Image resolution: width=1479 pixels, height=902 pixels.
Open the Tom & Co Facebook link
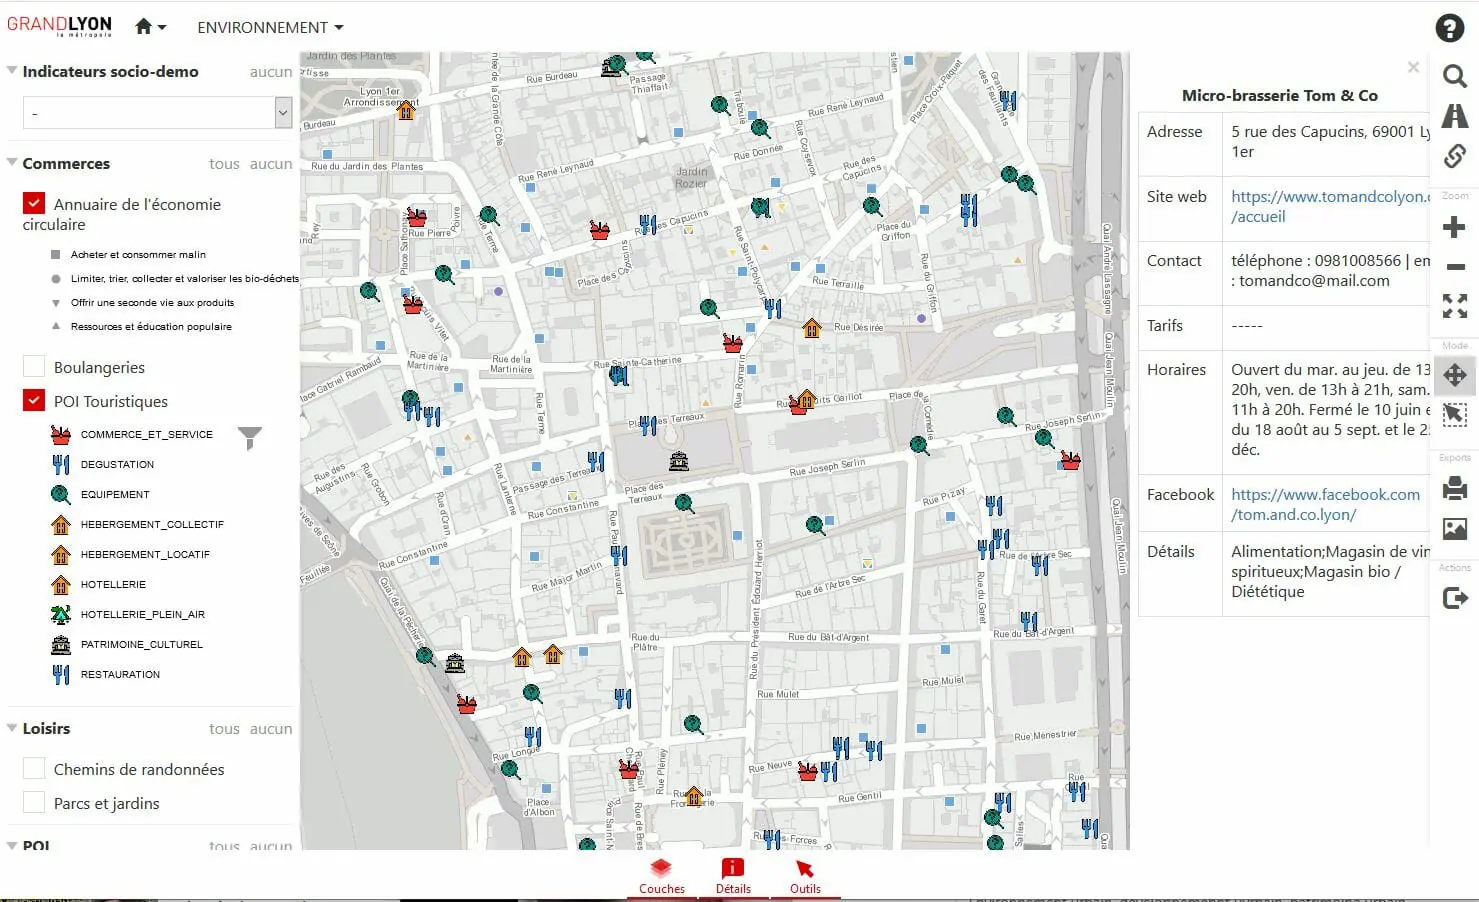click(1324, 504)
